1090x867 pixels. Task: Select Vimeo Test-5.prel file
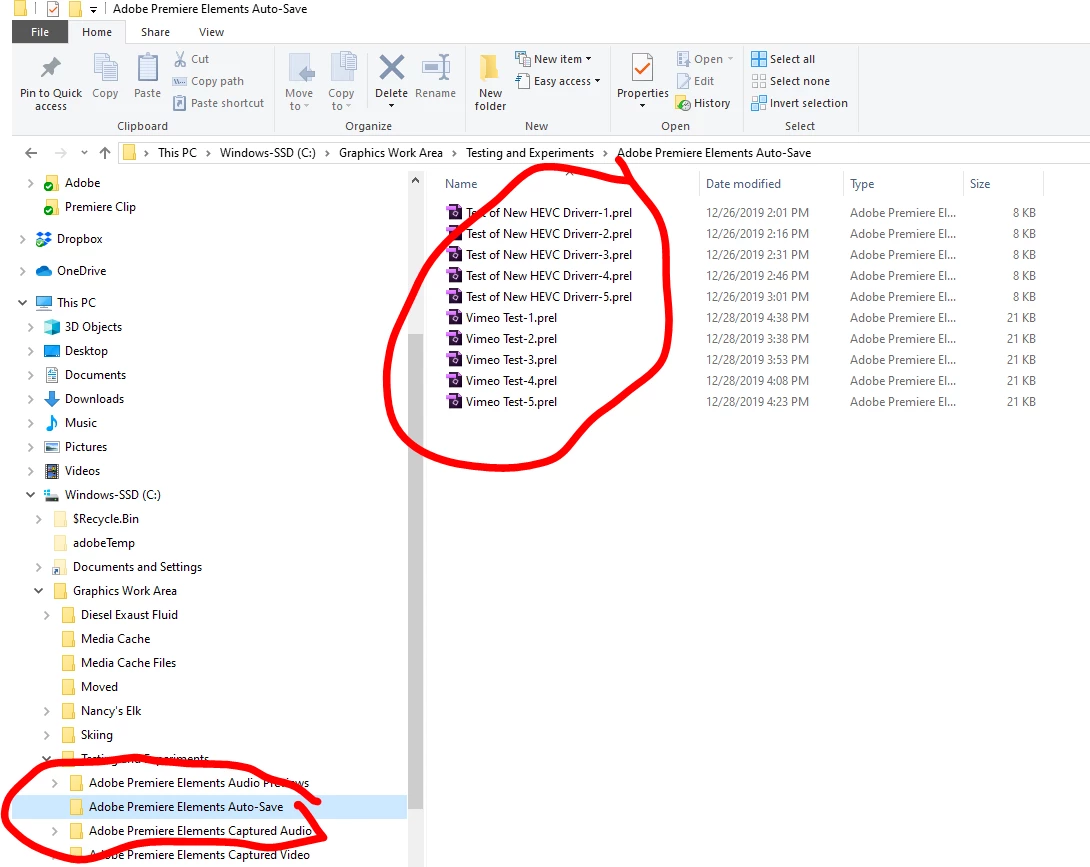click(502, 402)
